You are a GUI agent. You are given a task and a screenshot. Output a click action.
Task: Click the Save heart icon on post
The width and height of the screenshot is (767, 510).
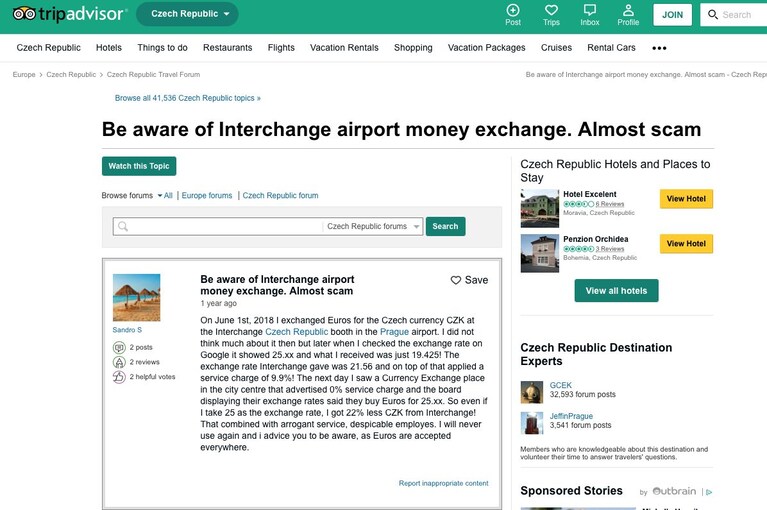point(455,280)
